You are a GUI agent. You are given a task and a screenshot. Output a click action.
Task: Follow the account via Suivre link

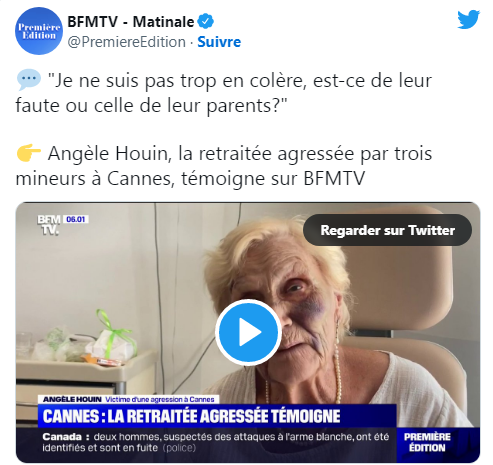[x=219, y=42]
